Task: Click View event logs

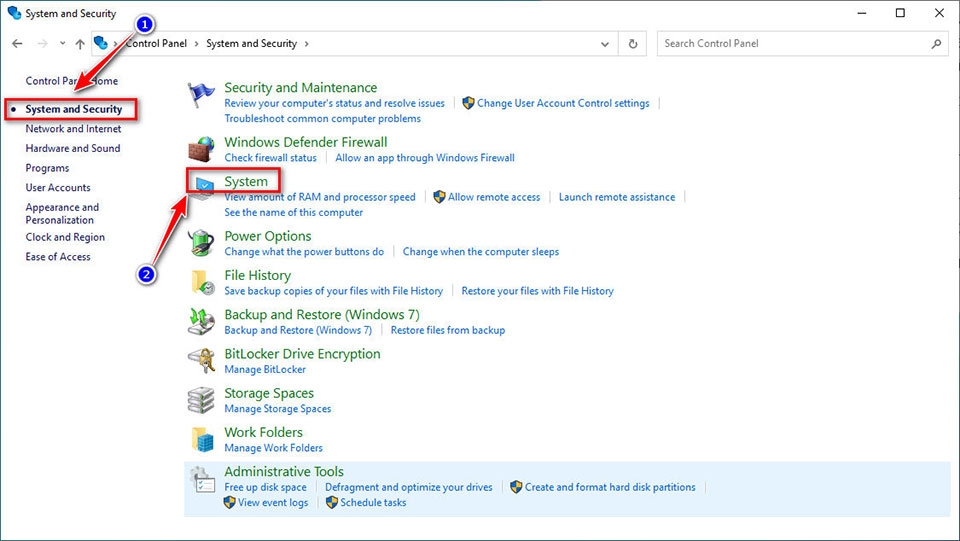Action: point(273,502)
